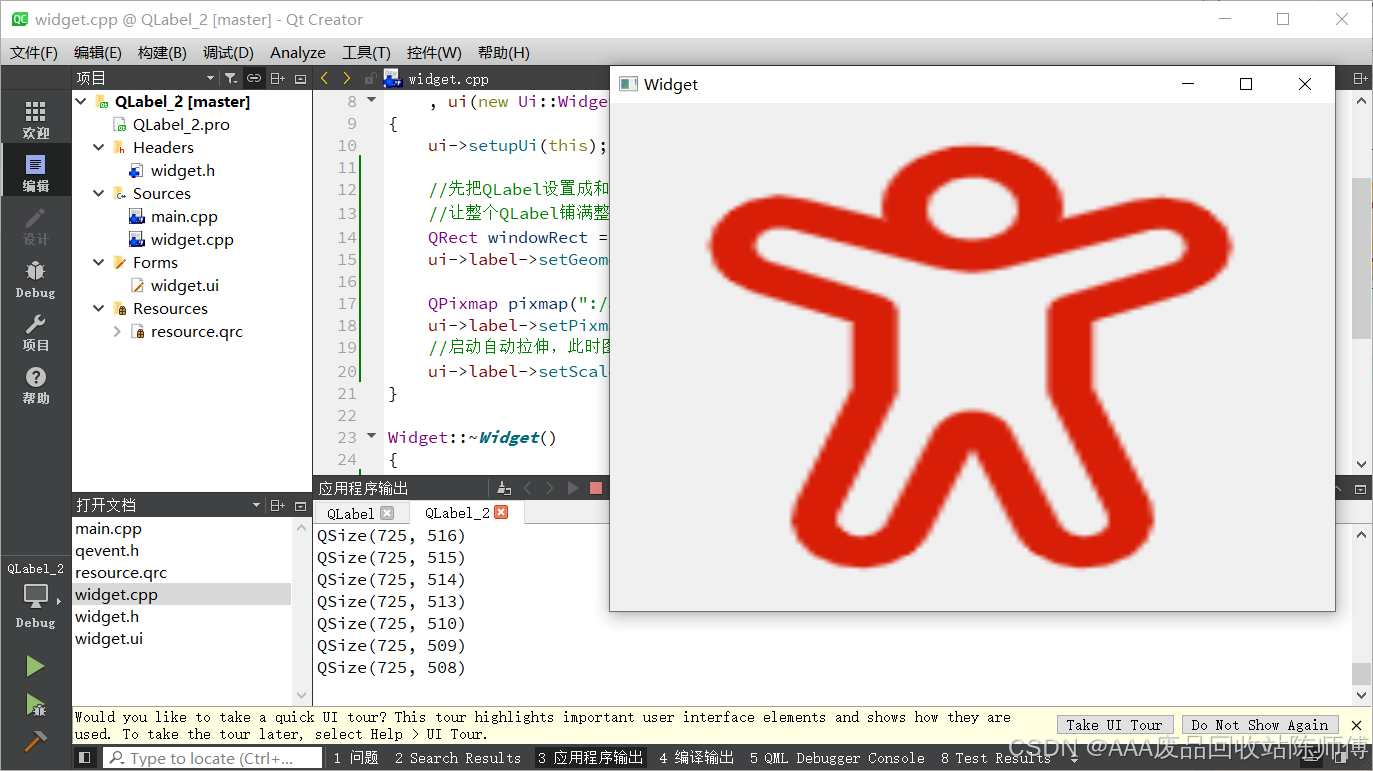This screenshot has width=1373, height=771.
Task: Build the project with the hammer icon
Action: tap(35, 741)
